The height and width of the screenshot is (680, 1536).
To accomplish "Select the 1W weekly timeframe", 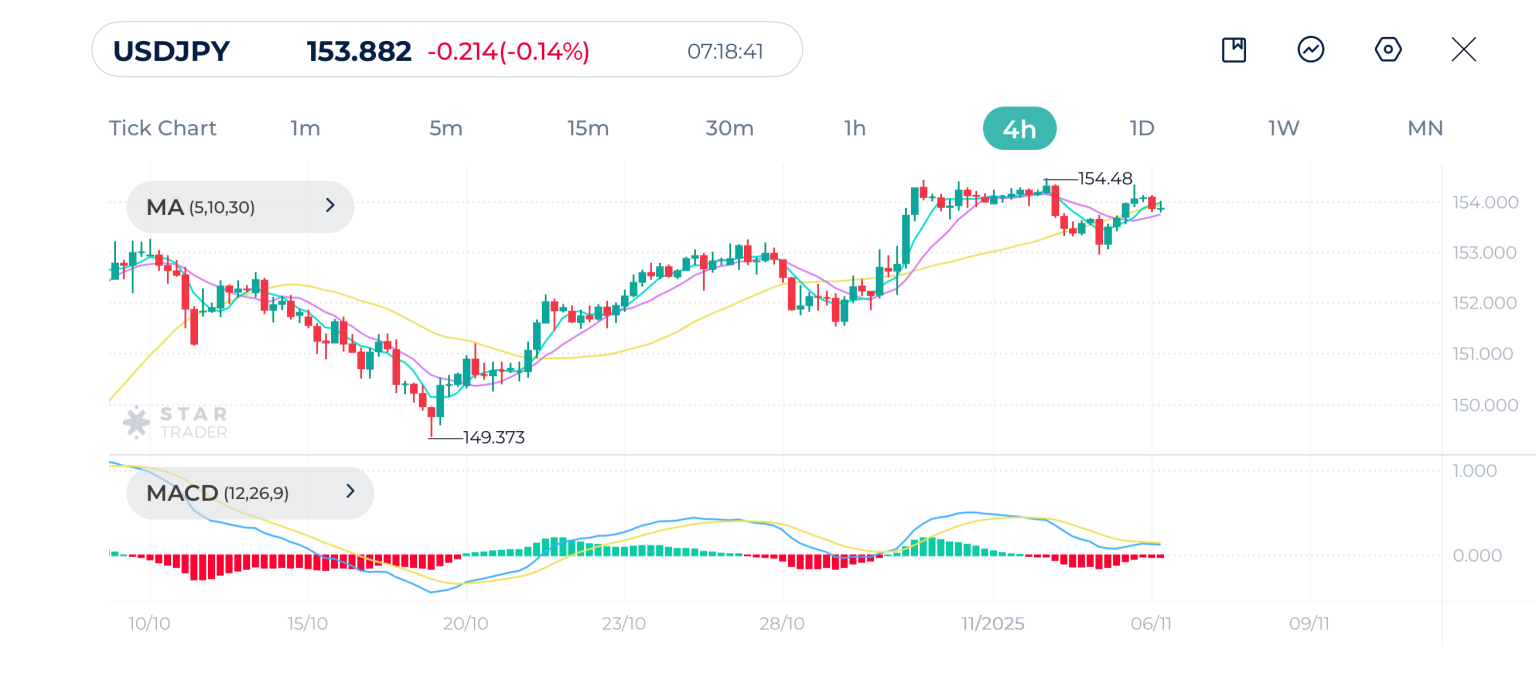I will pyautogui.click(x=1284, y=128).
